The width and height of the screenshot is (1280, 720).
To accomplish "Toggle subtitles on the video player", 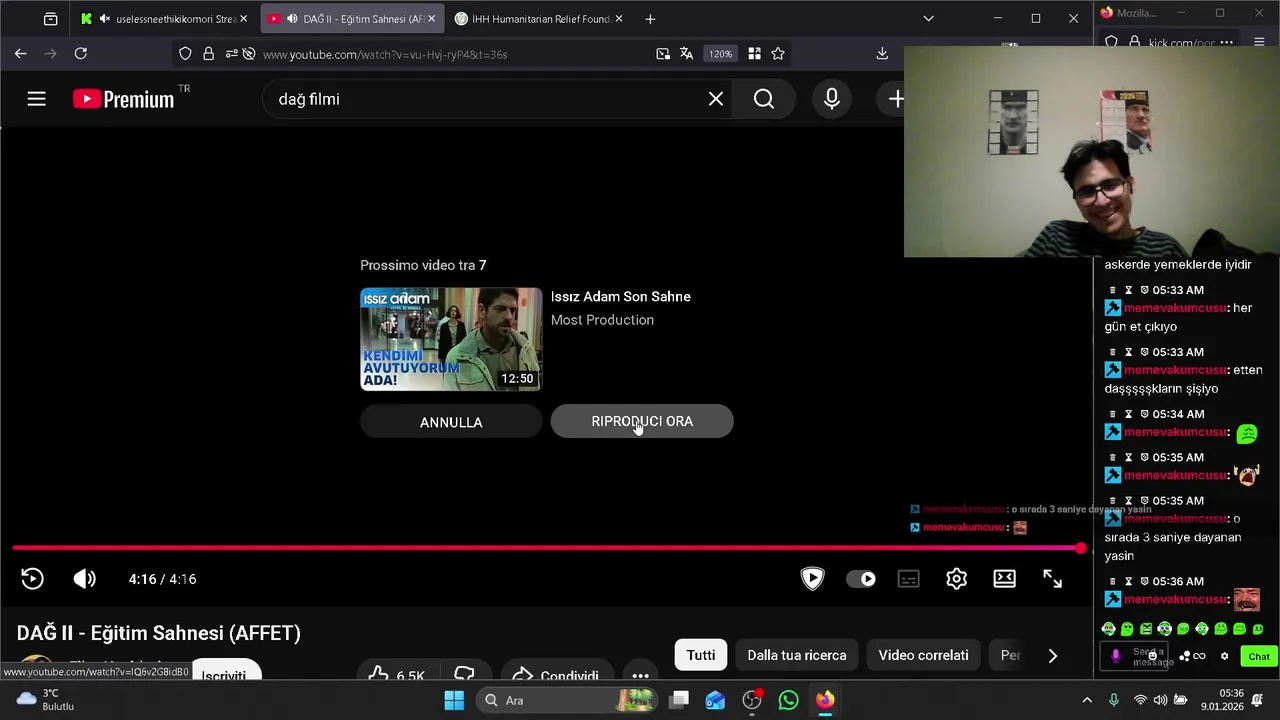I will pos(908,579).
